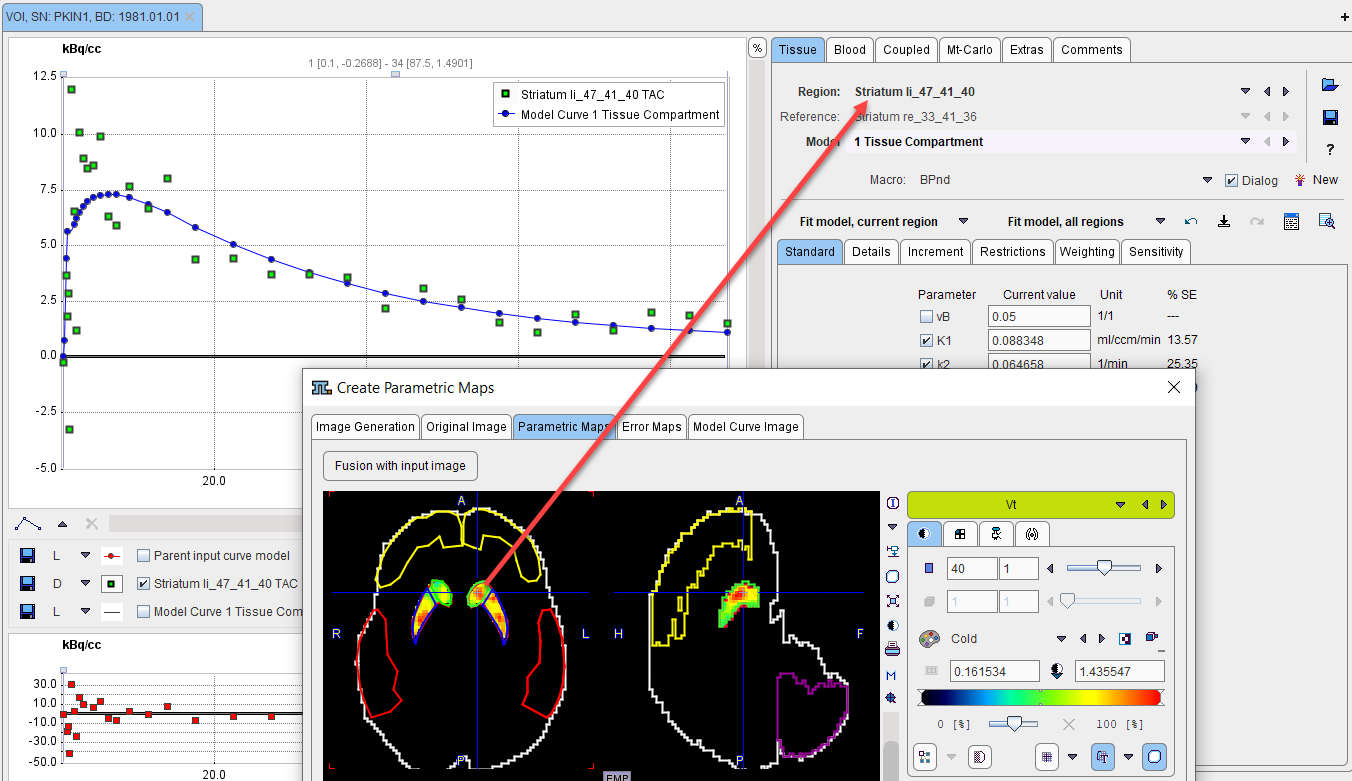Switch to the Blood tab
This screenshot has width=1352, height=781.
point(850,49)
